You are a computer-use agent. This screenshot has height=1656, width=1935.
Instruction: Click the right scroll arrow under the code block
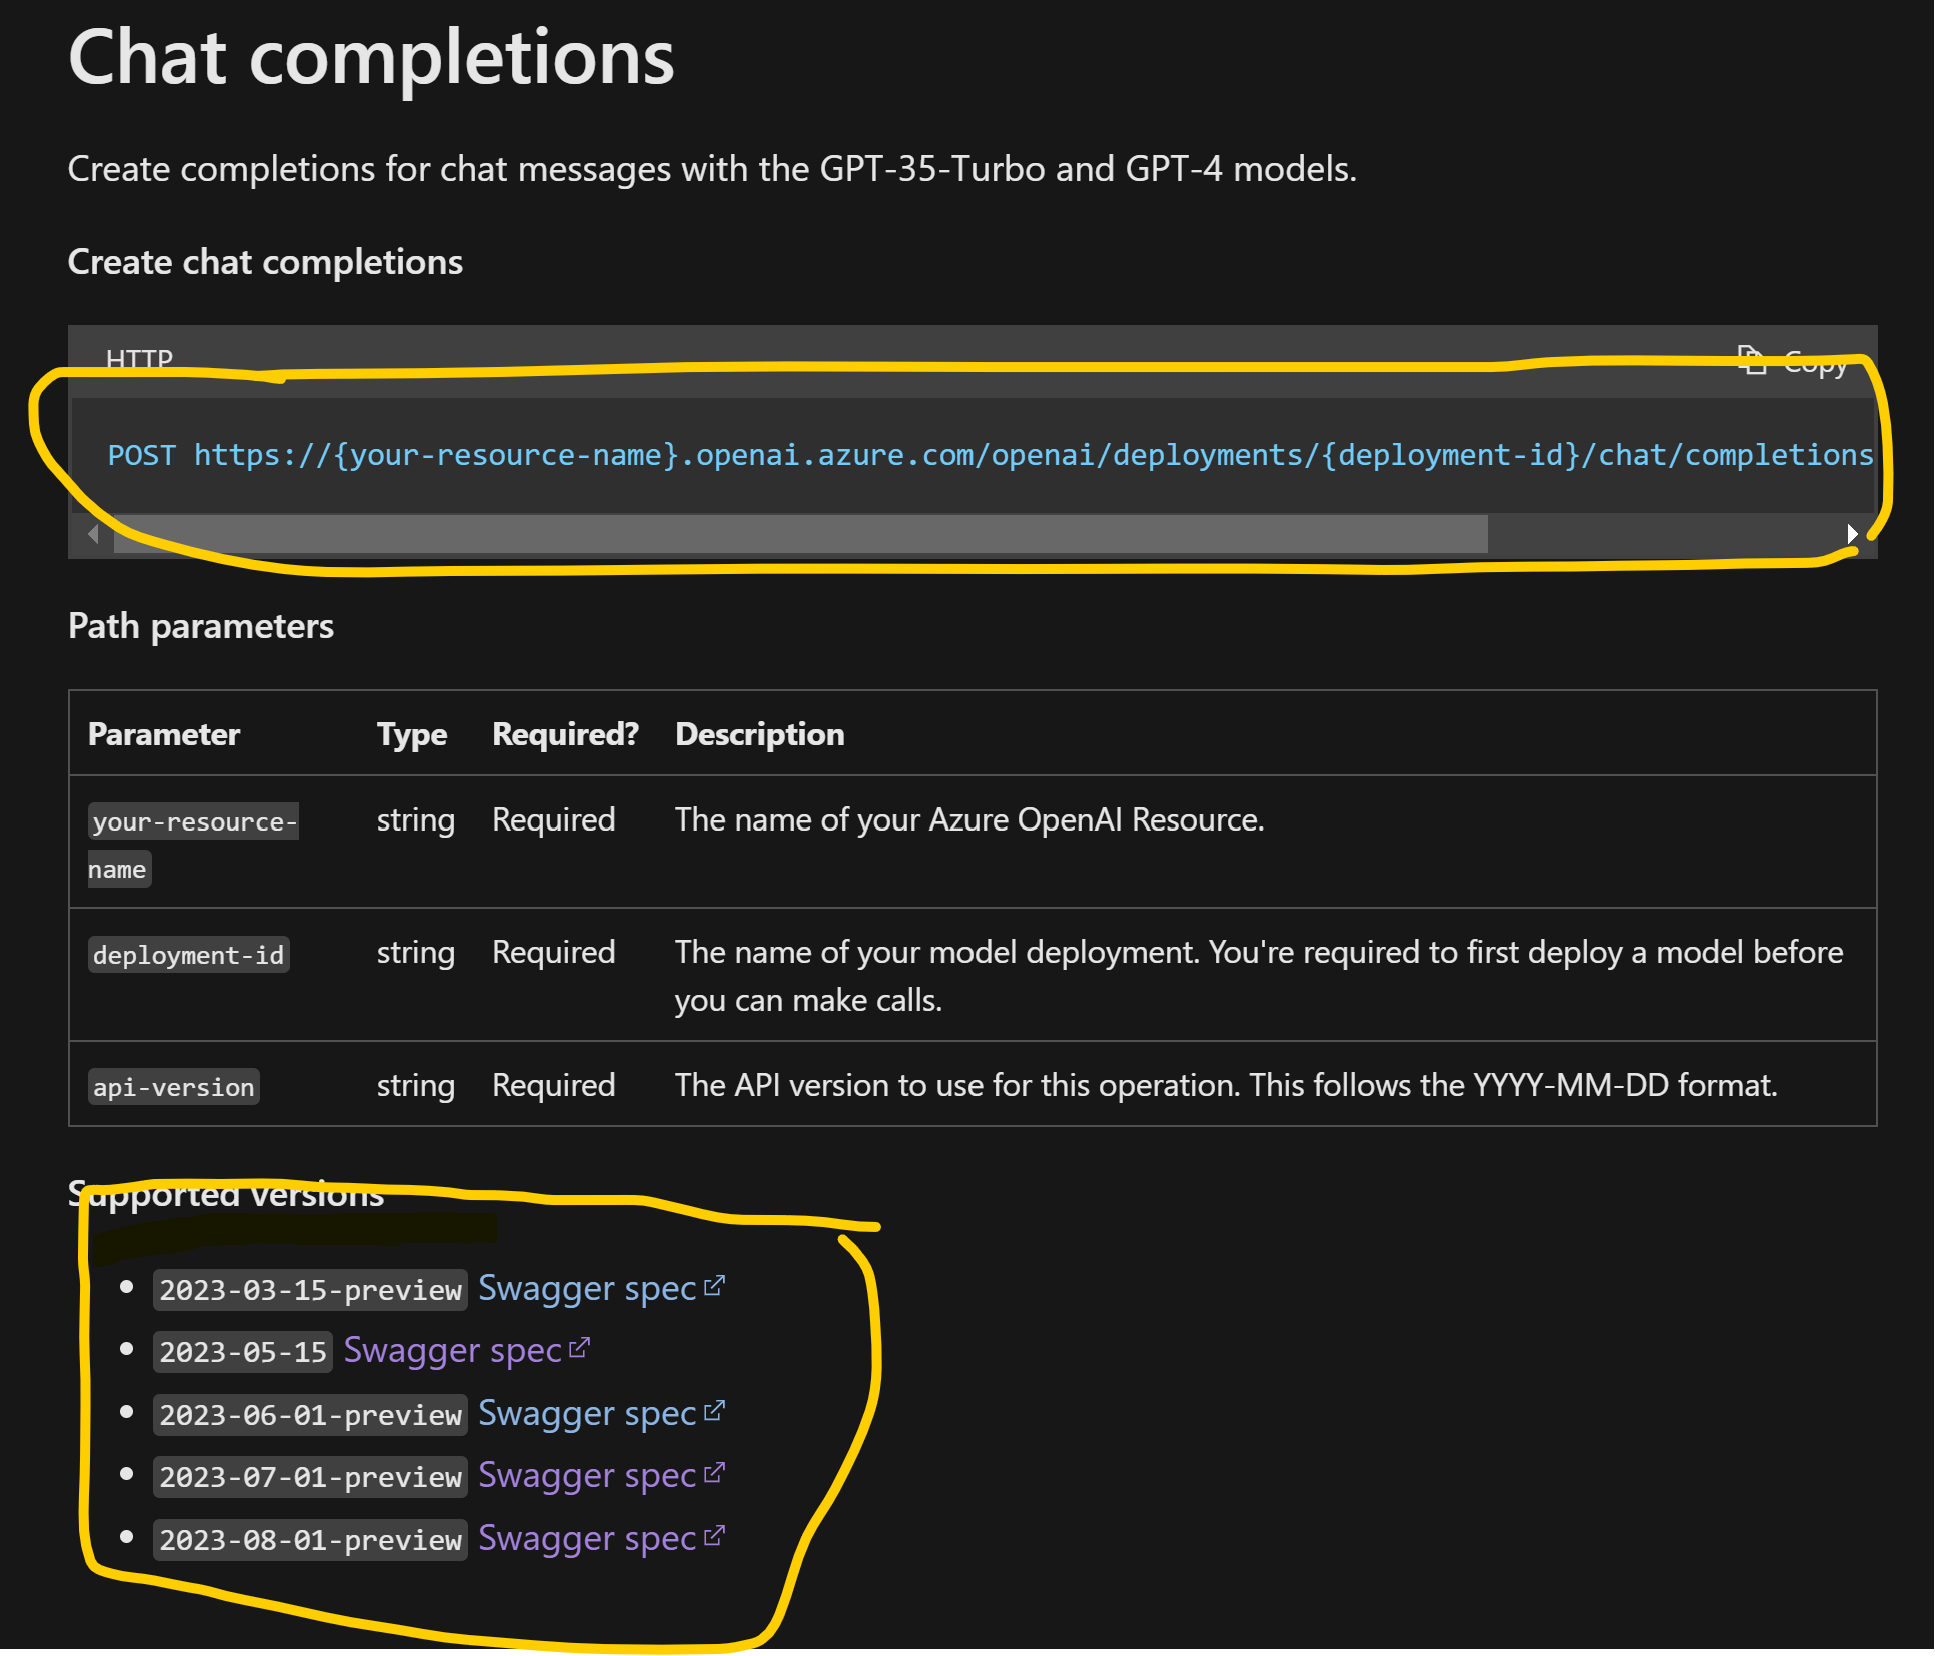coord(1854,534)
